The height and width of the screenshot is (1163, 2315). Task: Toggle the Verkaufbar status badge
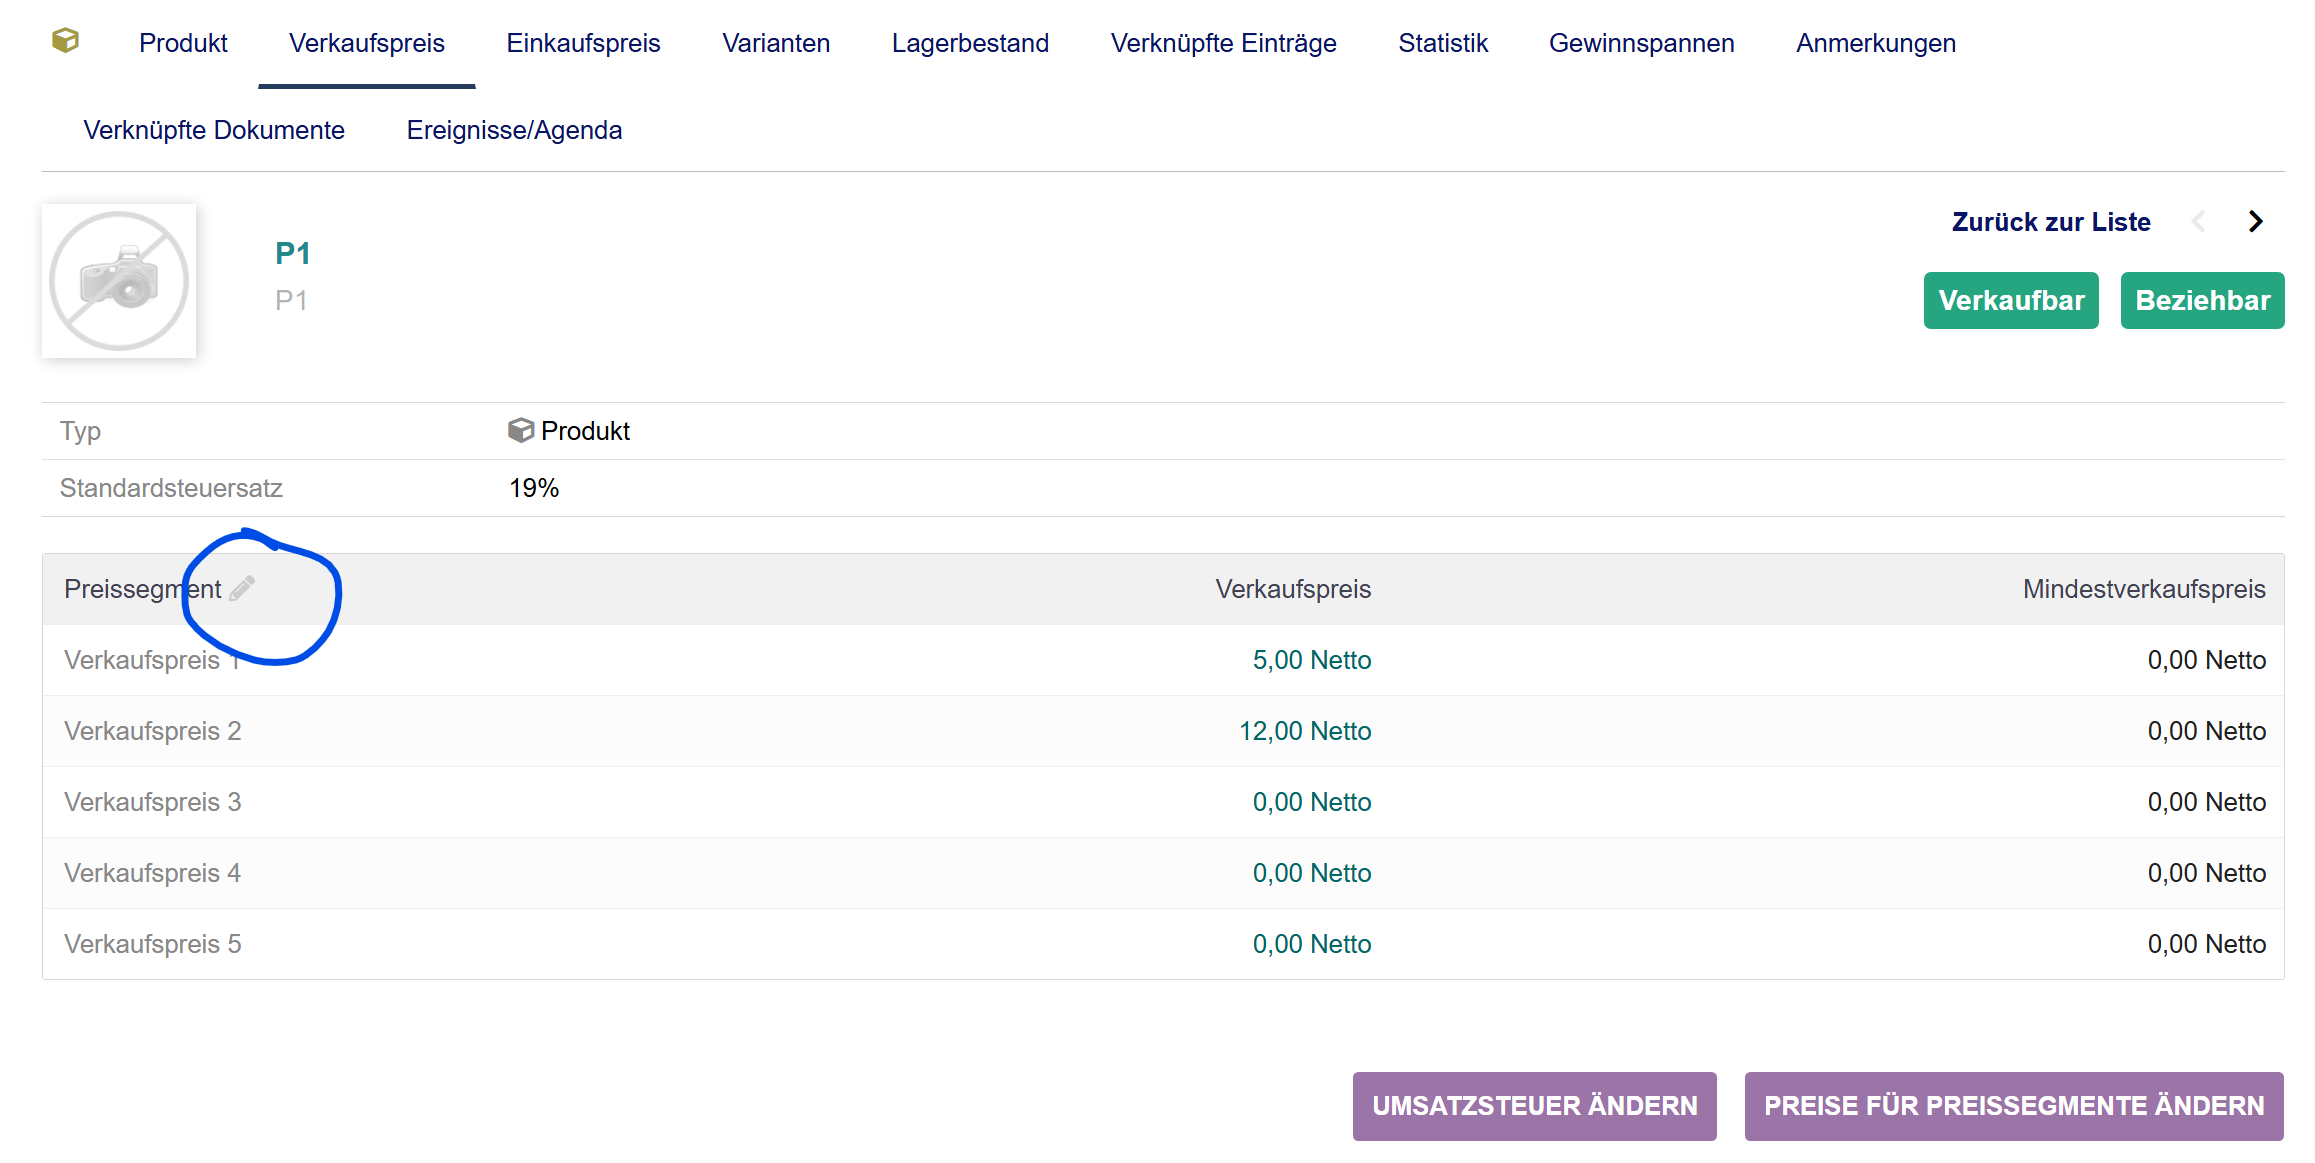click(2010, 300)
